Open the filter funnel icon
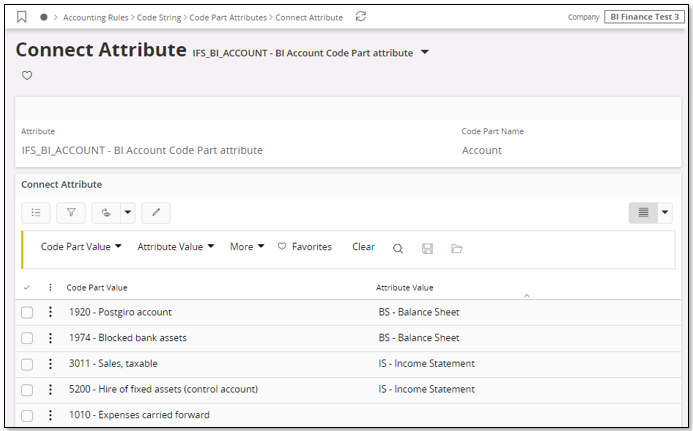 (x=71, y=212)
